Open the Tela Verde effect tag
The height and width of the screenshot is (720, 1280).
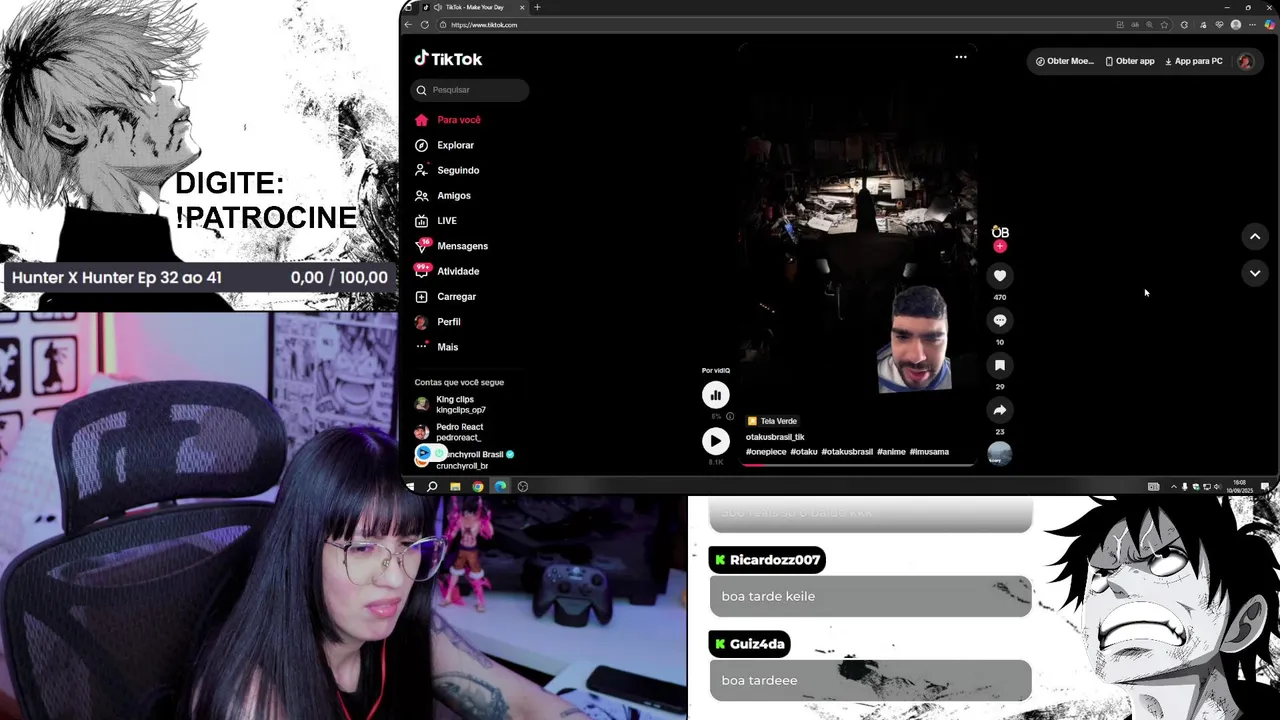(x=772, y=421)
